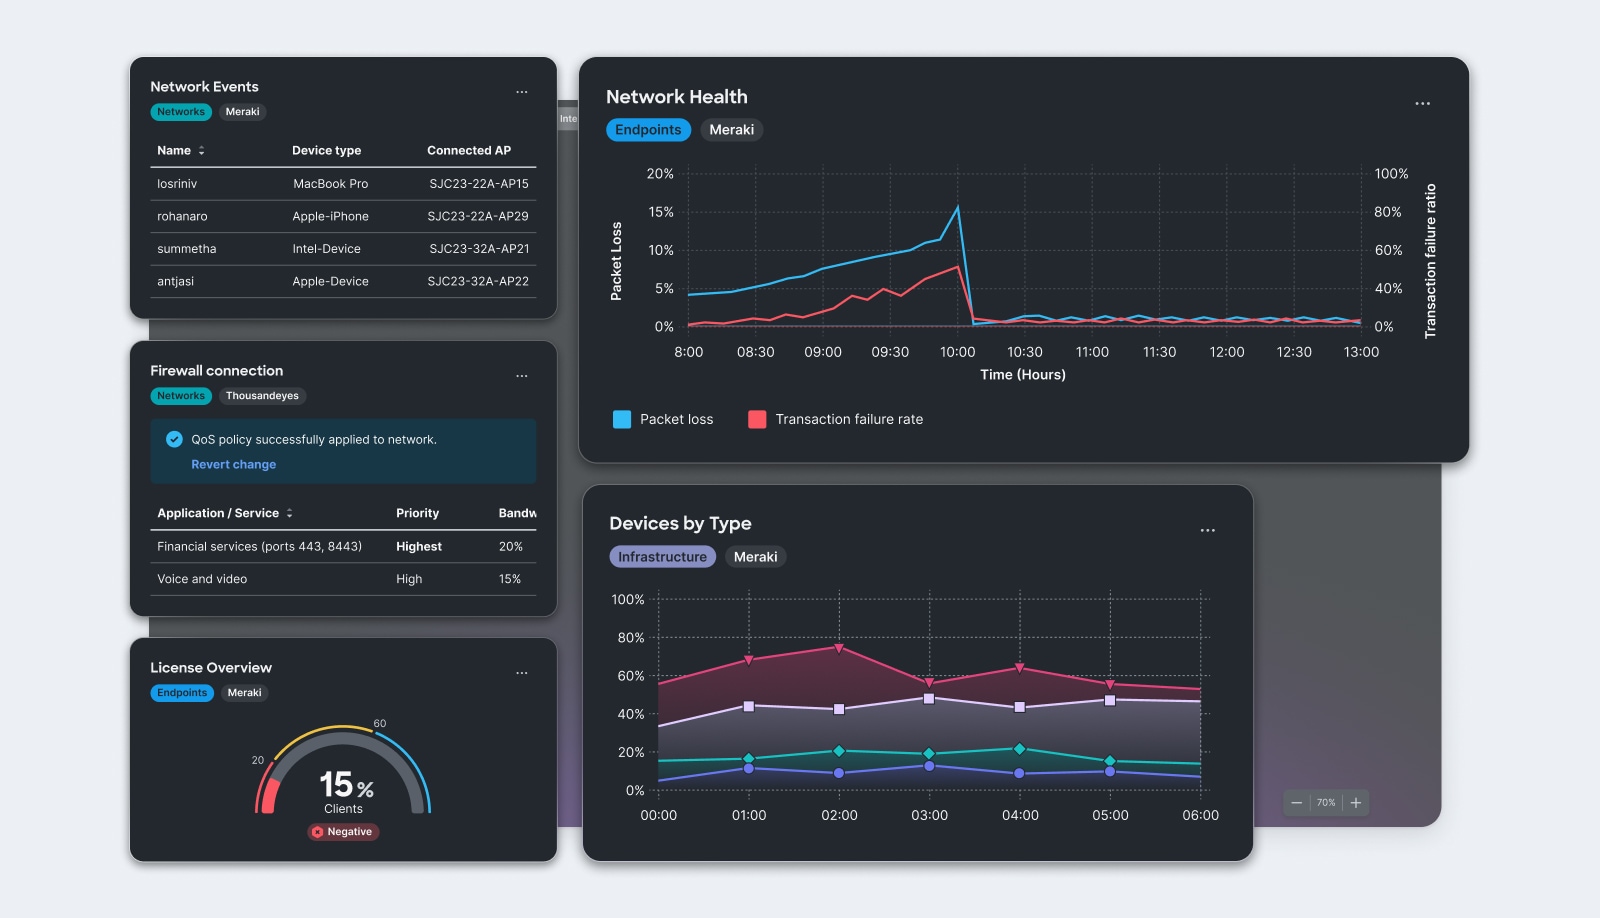Click teal diamond marker at 04:00
Image resolution: width=1600 pixels, height=918 pixels.
click(1019, 749)
